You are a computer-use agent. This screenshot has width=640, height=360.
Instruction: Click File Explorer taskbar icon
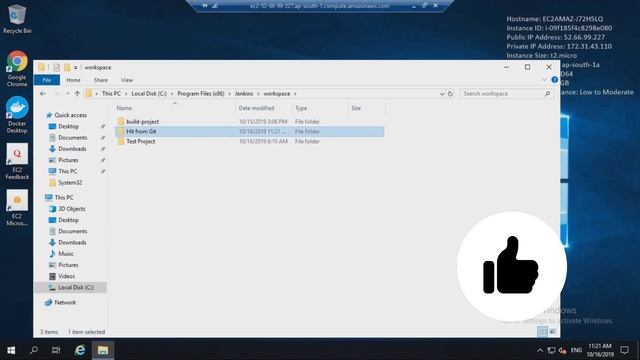click(x=103, y=350)
